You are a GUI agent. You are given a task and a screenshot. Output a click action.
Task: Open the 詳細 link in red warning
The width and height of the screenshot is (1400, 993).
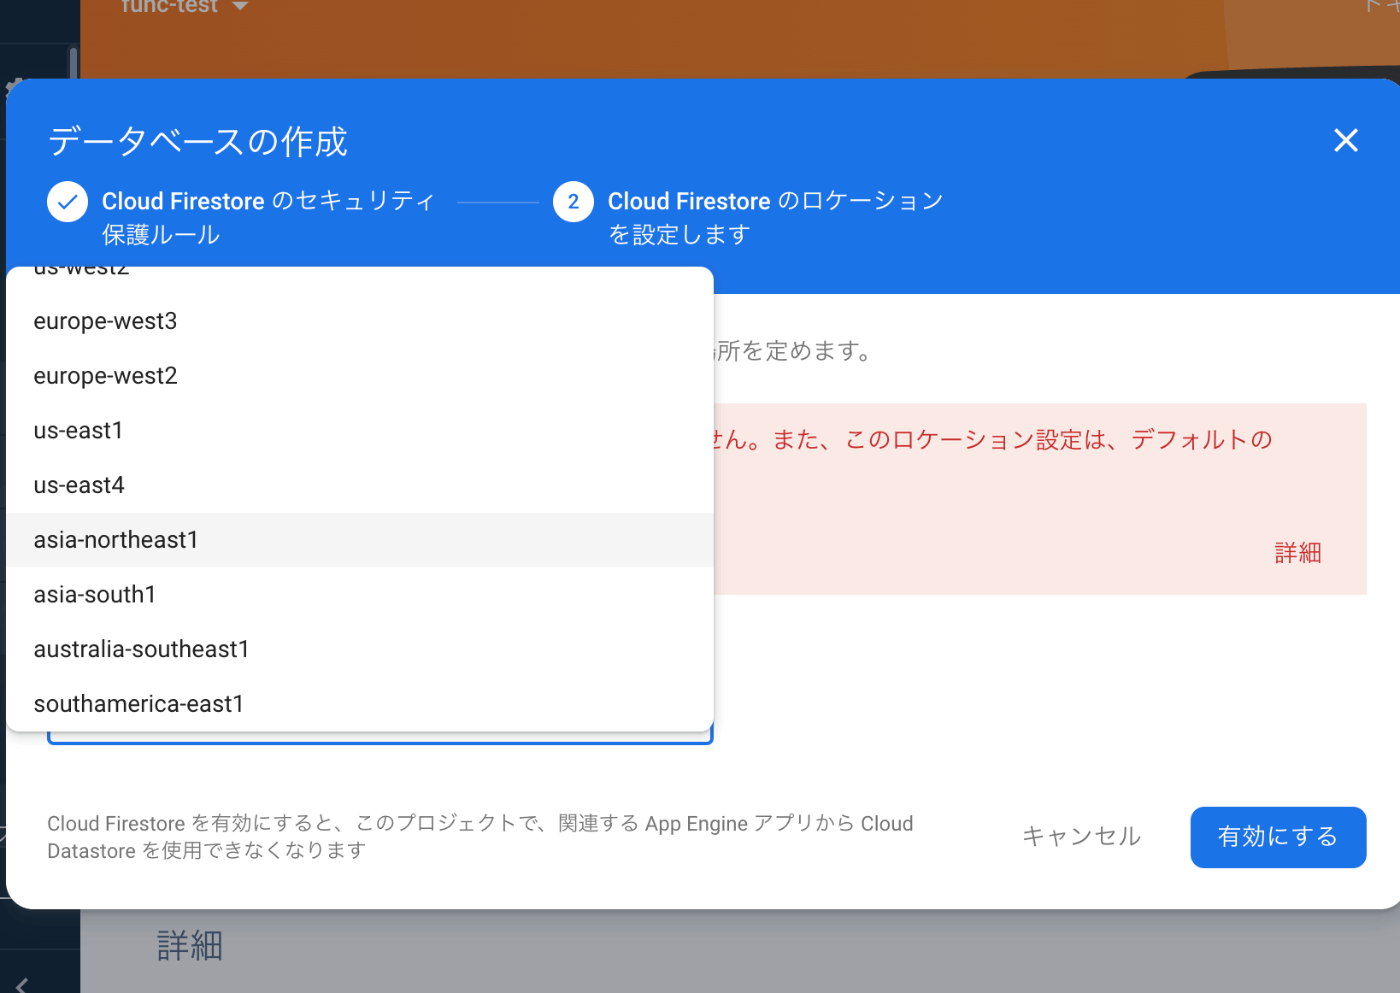coord(1298,553)
